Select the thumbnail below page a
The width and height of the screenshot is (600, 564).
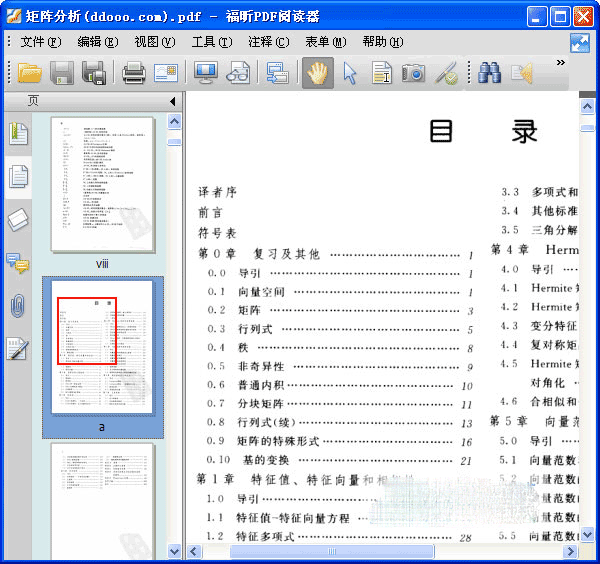(103, 501)
